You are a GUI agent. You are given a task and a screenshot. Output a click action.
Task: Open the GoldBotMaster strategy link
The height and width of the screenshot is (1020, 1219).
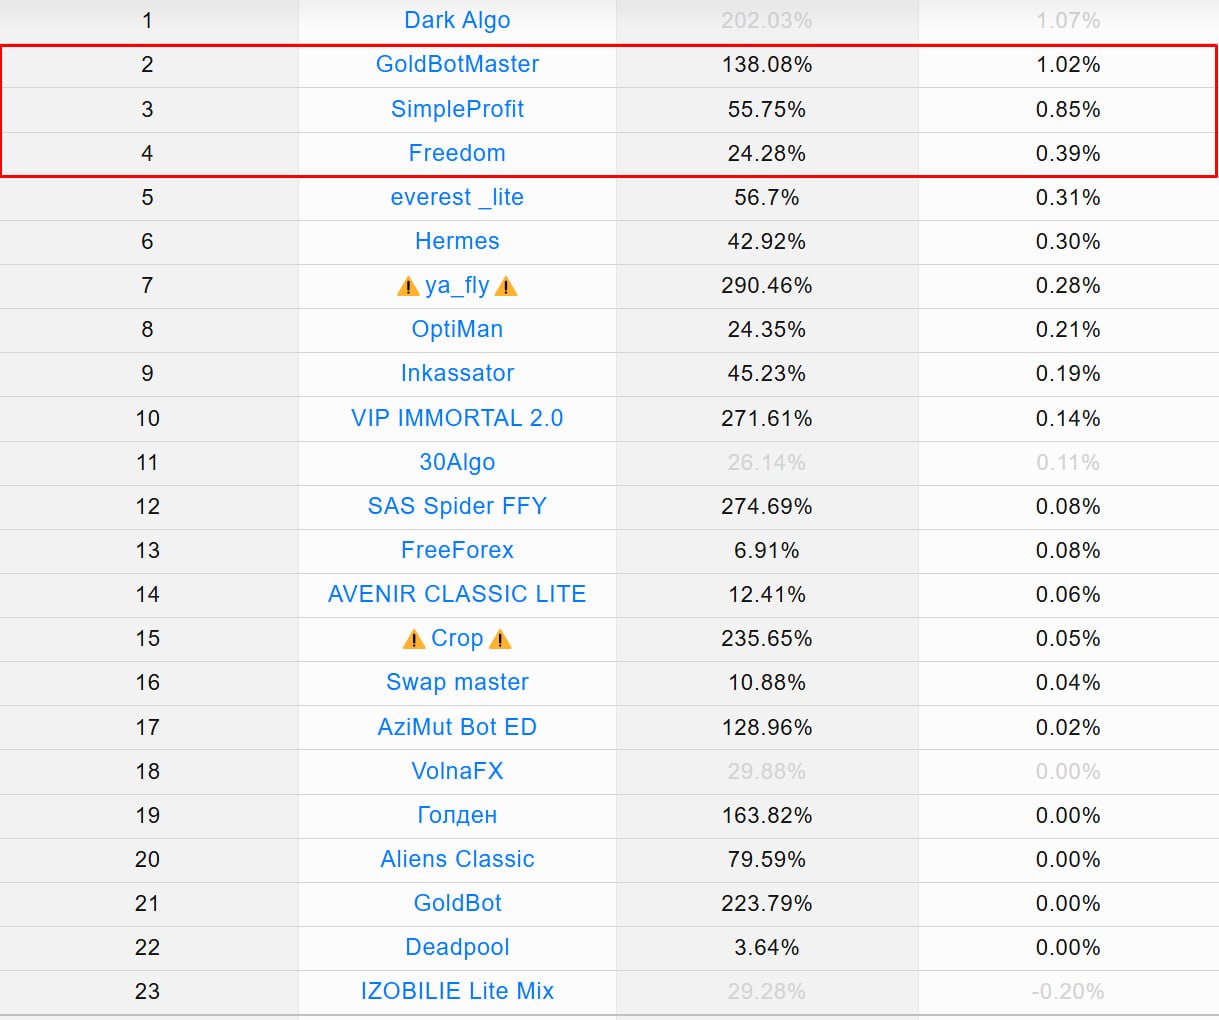[x=457, y=65]
